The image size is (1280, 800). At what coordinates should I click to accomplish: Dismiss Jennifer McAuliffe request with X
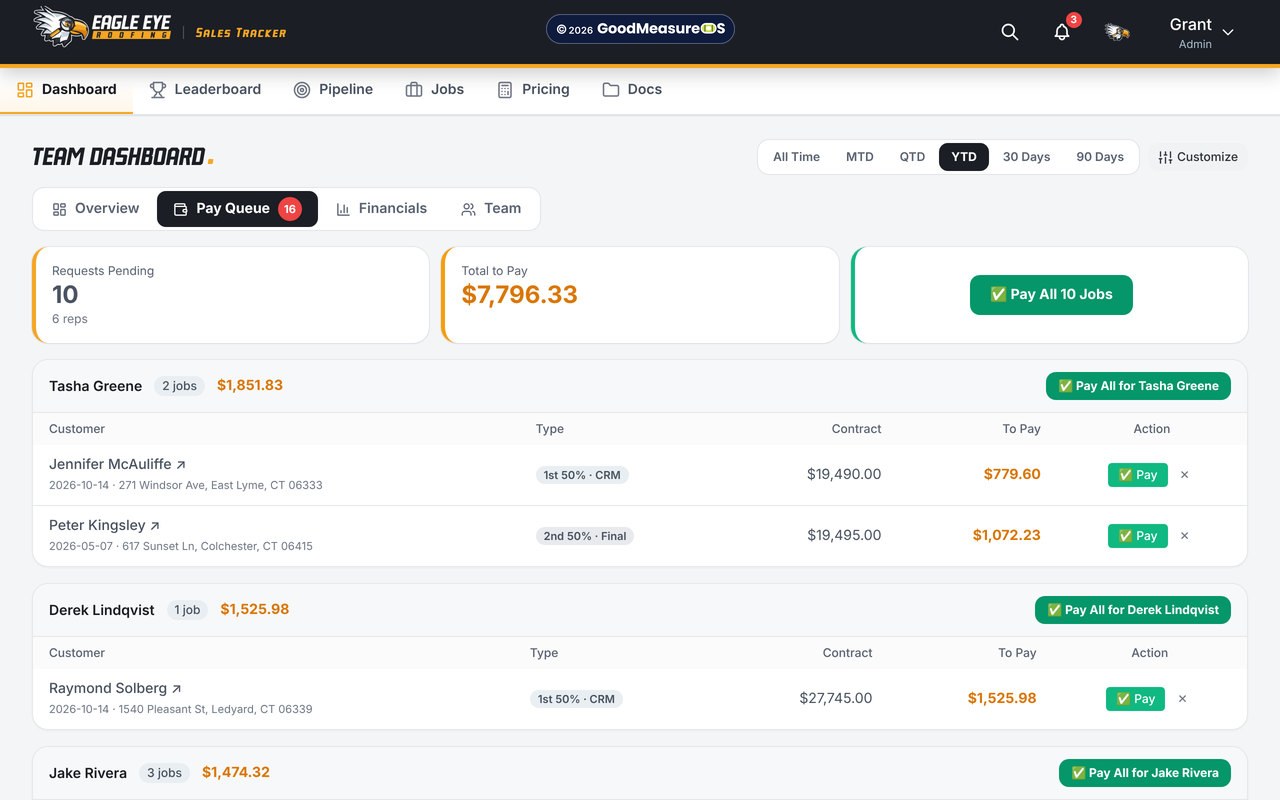tap(1185, 475)
